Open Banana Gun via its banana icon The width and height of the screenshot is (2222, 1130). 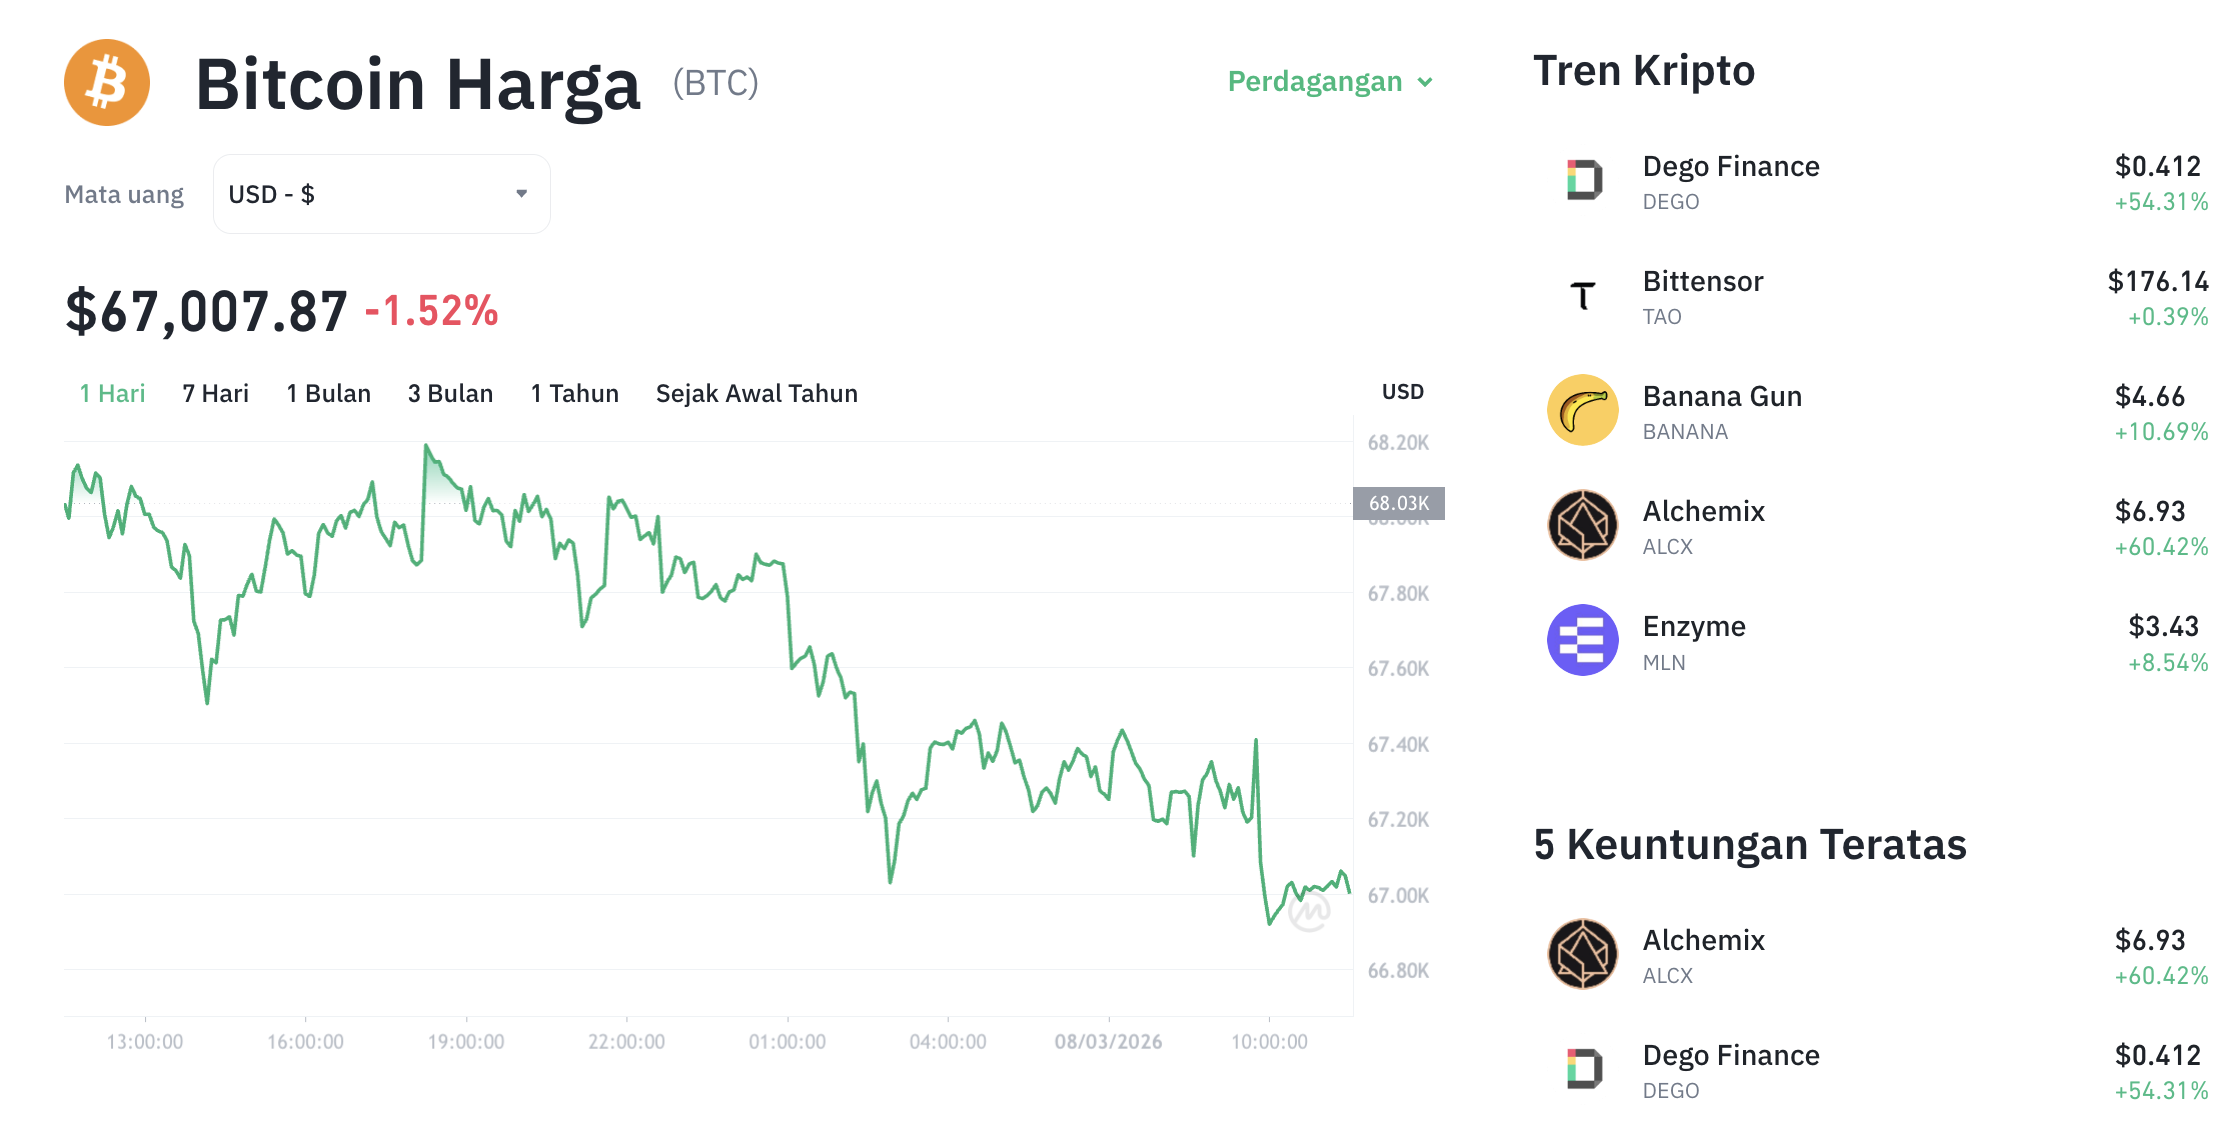click(x=1583, y=410)
